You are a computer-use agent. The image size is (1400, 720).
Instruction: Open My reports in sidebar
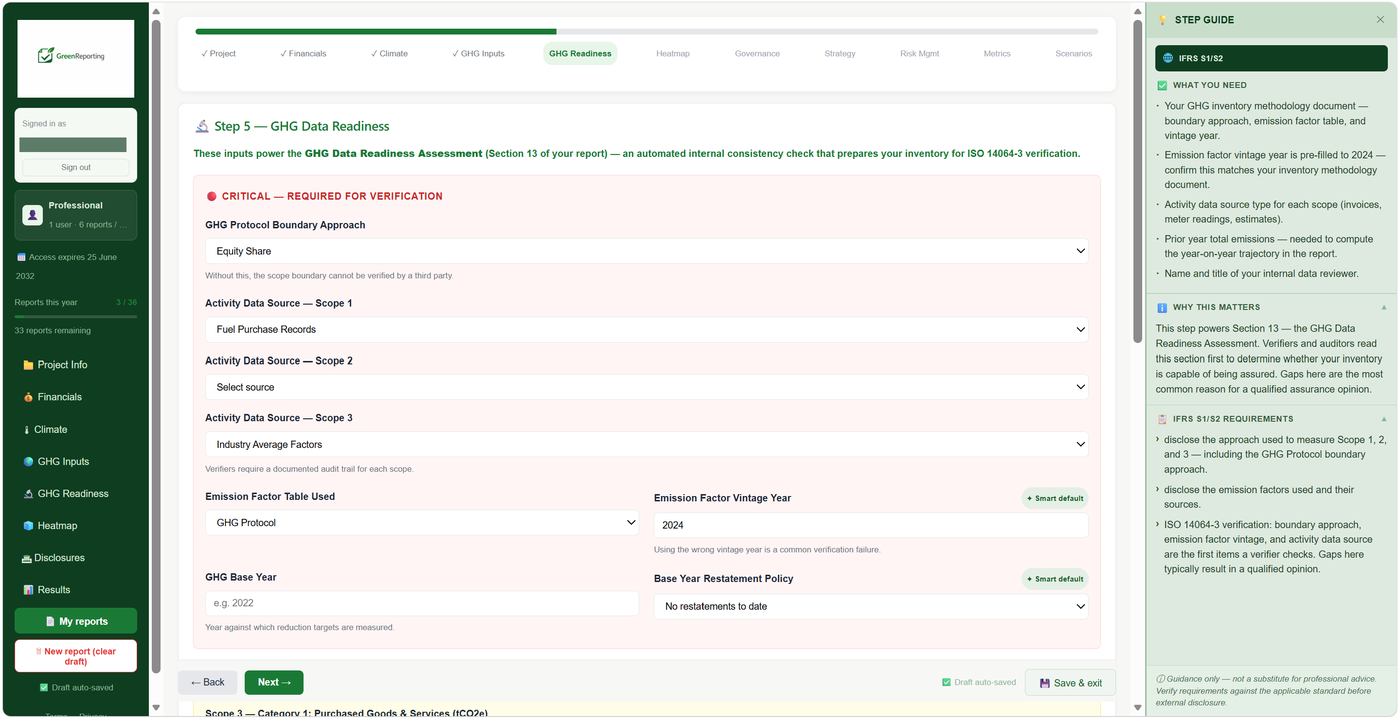(76, 622)
